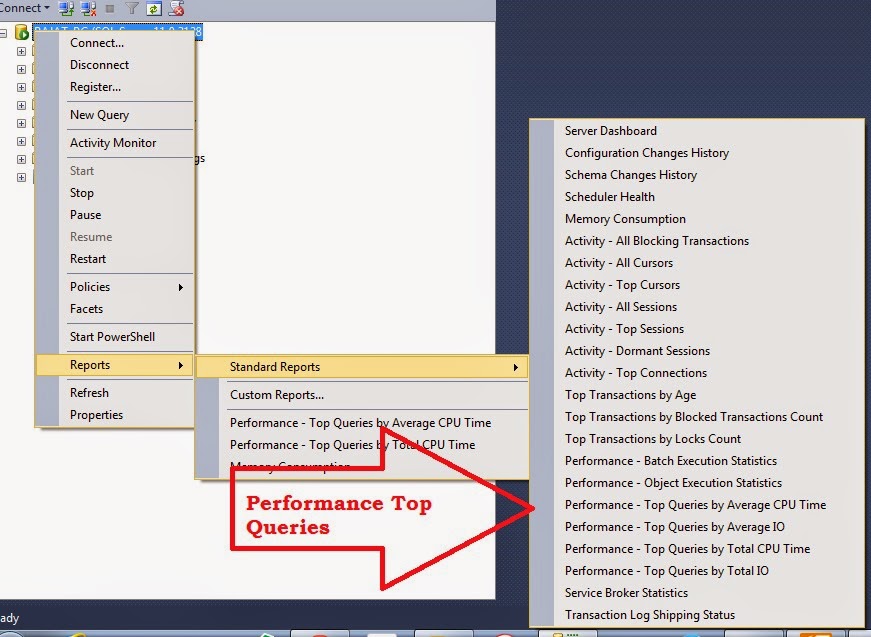Screen dimensions: 871x637
Task: Select the highlighted server name tree node
Action: click(118, 31)
